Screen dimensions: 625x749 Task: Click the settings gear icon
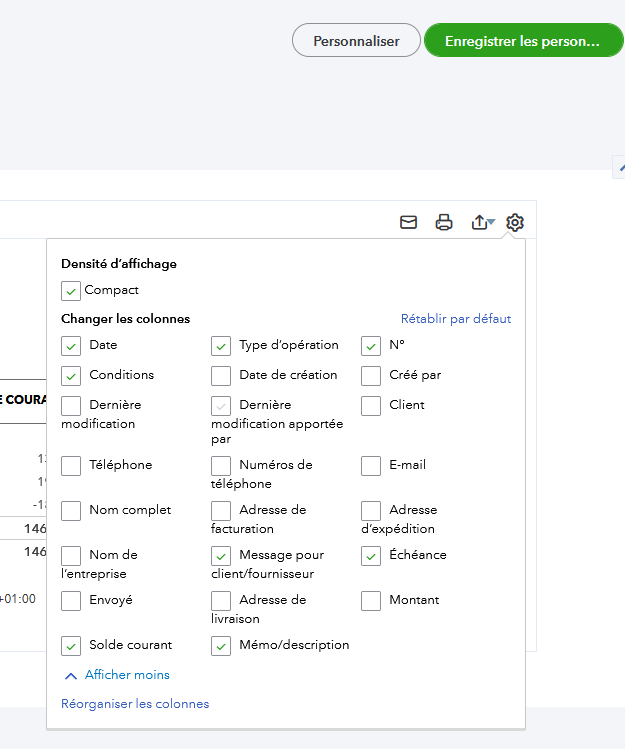point(515,222)
